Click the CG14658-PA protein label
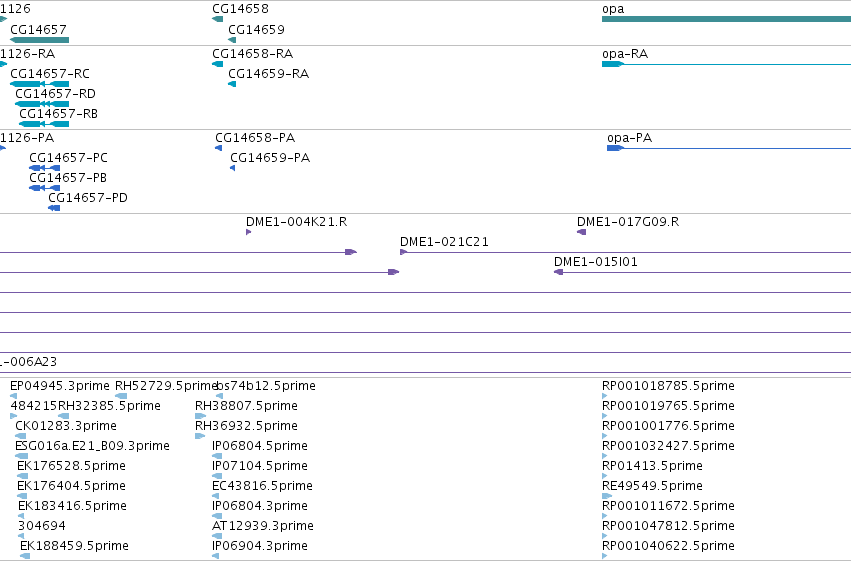Screen dimensions: 851x561 (x=255, y=137)
